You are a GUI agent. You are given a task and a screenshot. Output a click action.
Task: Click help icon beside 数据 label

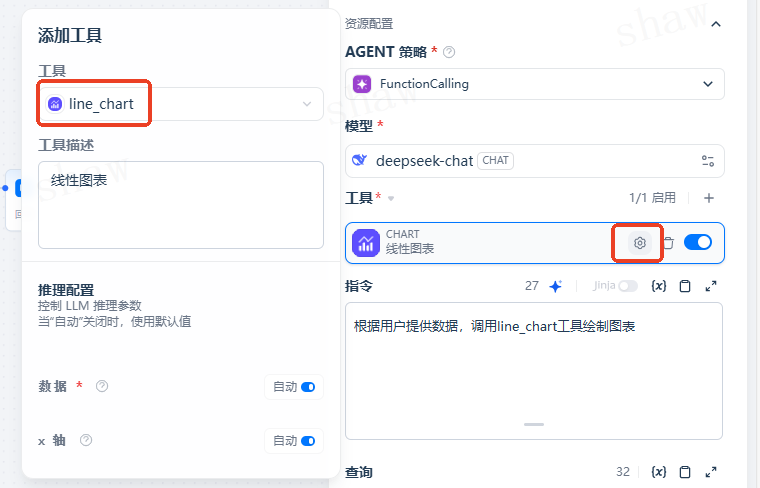pyautogui.click(x=102, y=386)
